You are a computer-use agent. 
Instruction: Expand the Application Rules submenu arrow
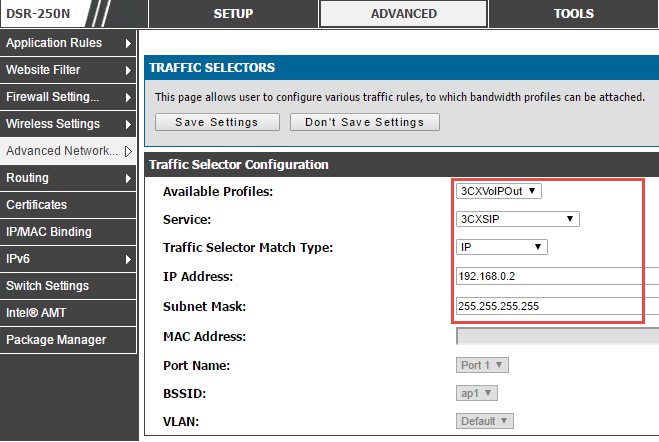[128, 43]
